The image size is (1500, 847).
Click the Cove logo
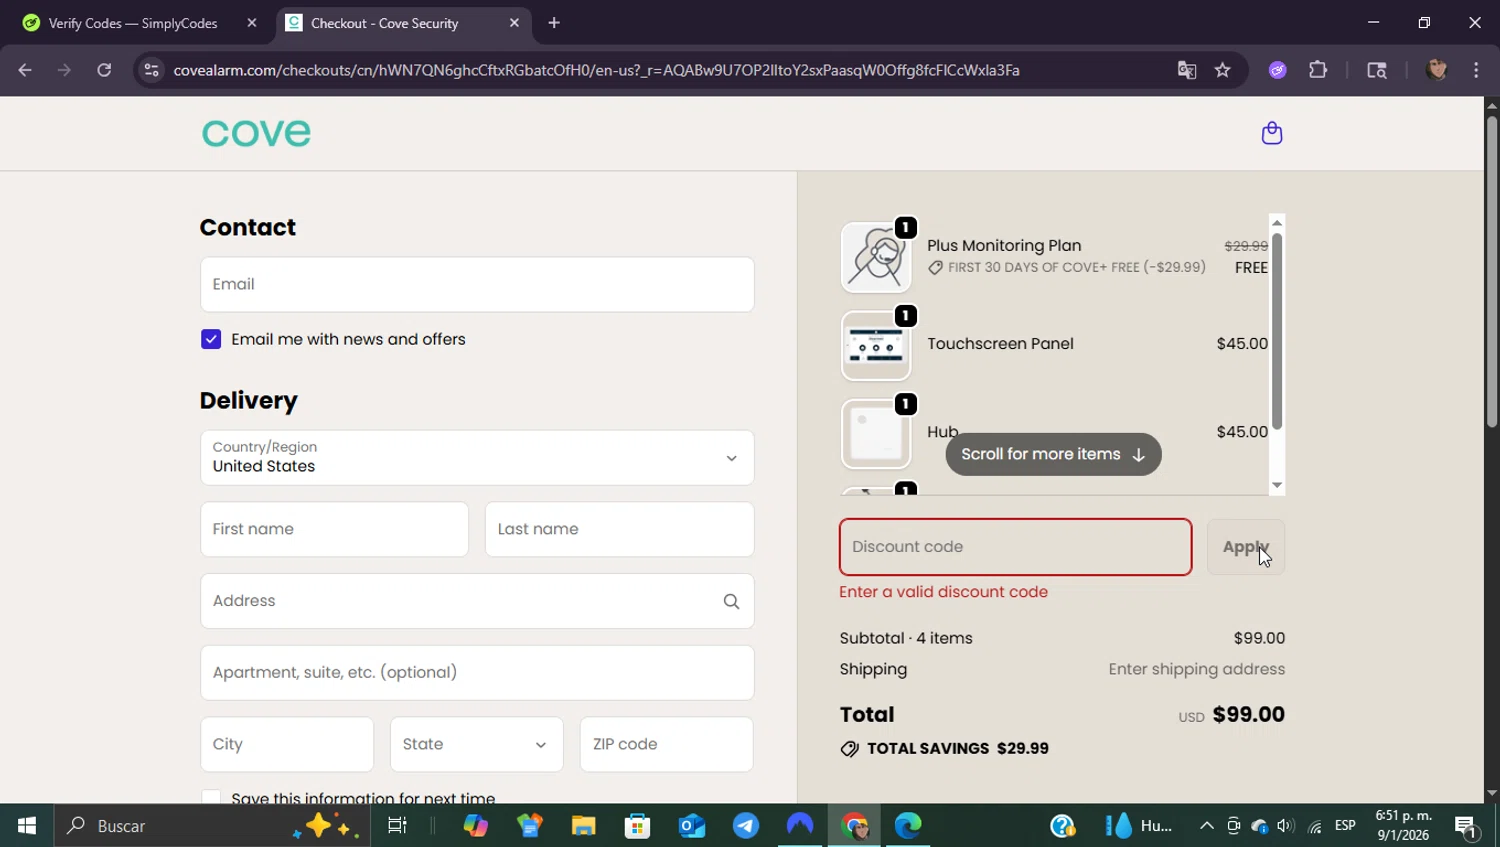tap(256, 133)
